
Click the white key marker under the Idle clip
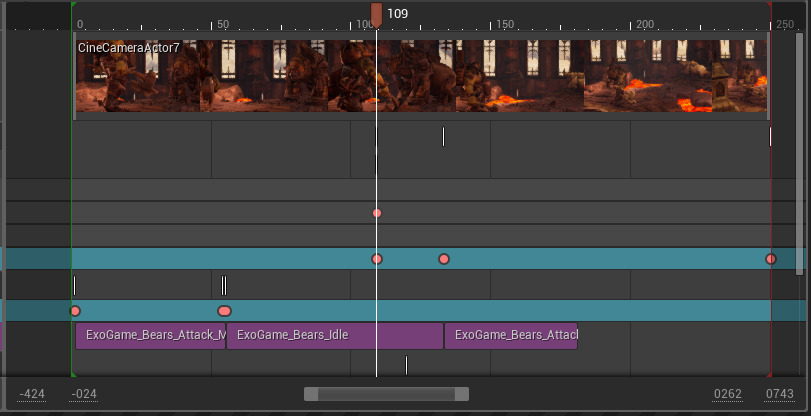click(x=406, y=365)
